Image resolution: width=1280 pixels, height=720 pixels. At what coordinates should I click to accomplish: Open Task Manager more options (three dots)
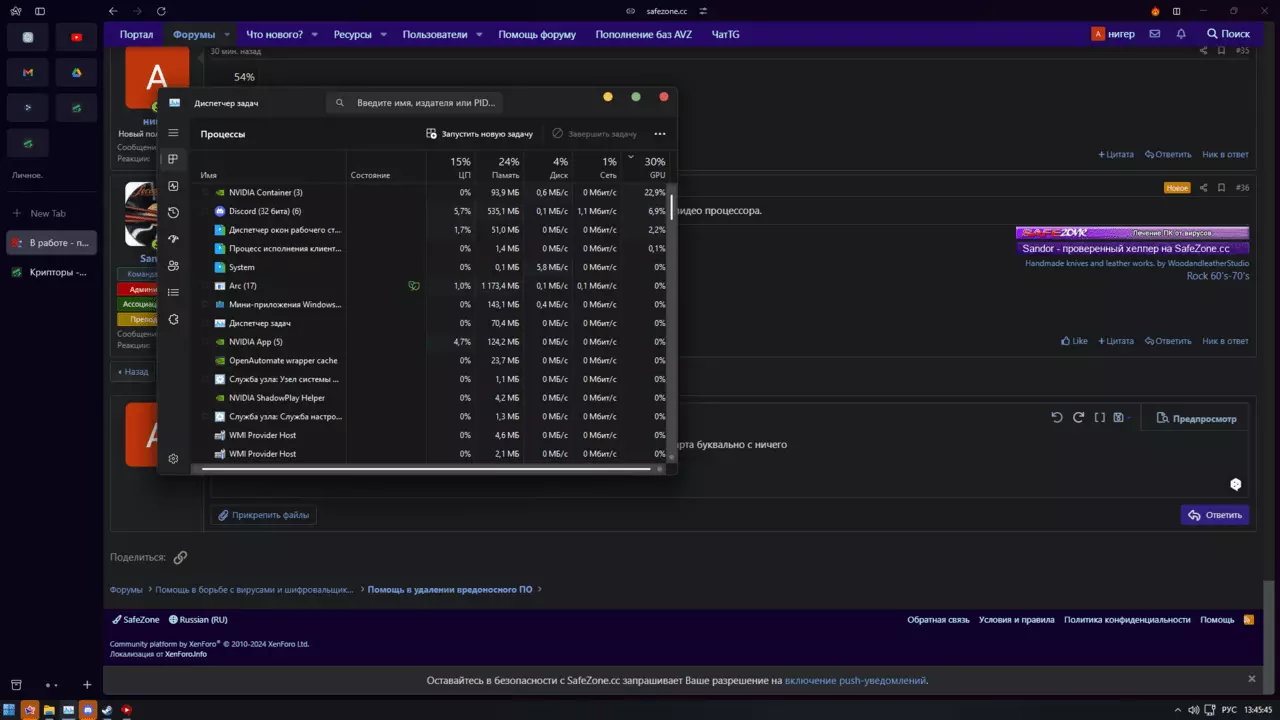659,133
